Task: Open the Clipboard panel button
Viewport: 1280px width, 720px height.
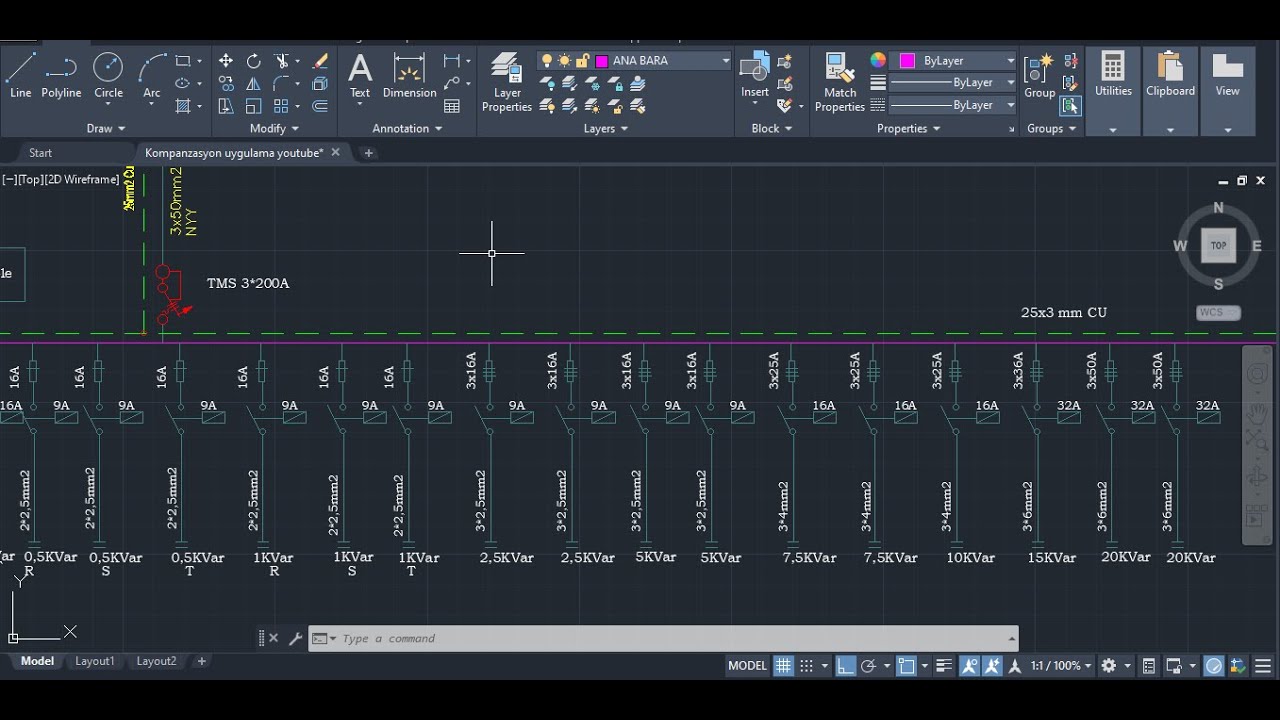Action: [1170, 90]
